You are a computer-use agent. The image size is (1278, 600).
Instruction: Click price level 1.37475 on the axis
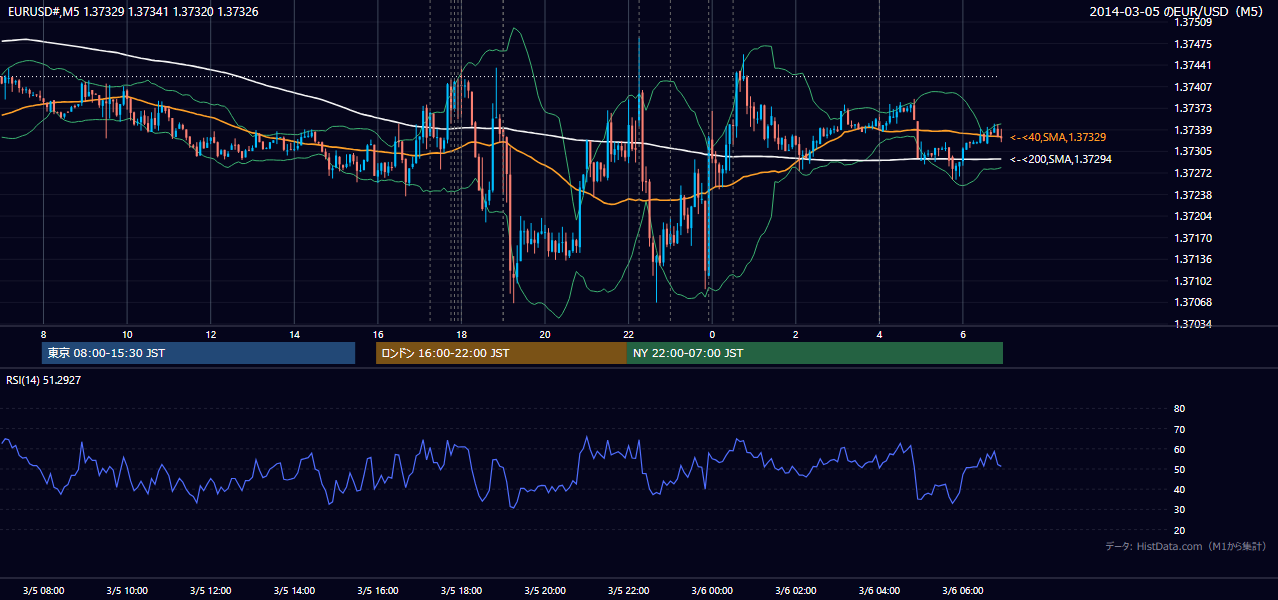(x=1193, y=44)
